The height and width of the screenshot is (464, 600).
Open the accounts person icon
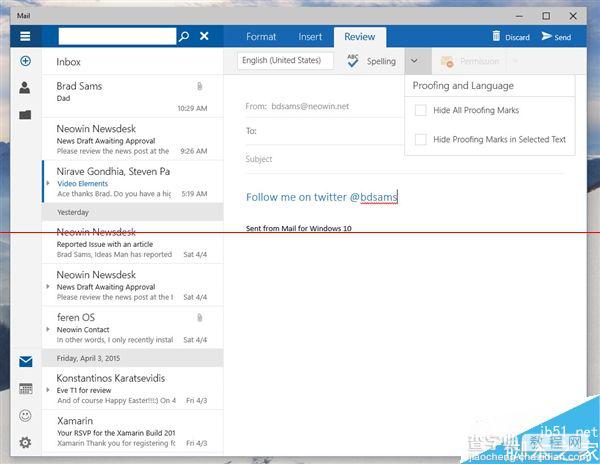click(25, 88)
